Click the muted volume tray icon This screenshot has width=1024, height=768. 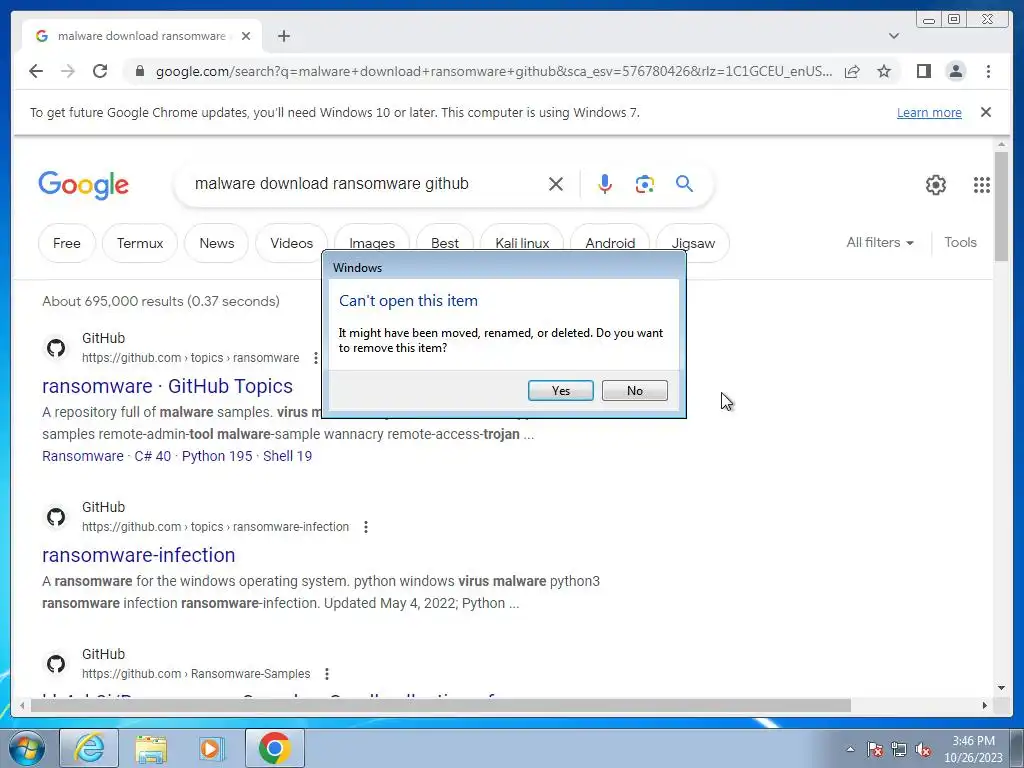point(923,750)
